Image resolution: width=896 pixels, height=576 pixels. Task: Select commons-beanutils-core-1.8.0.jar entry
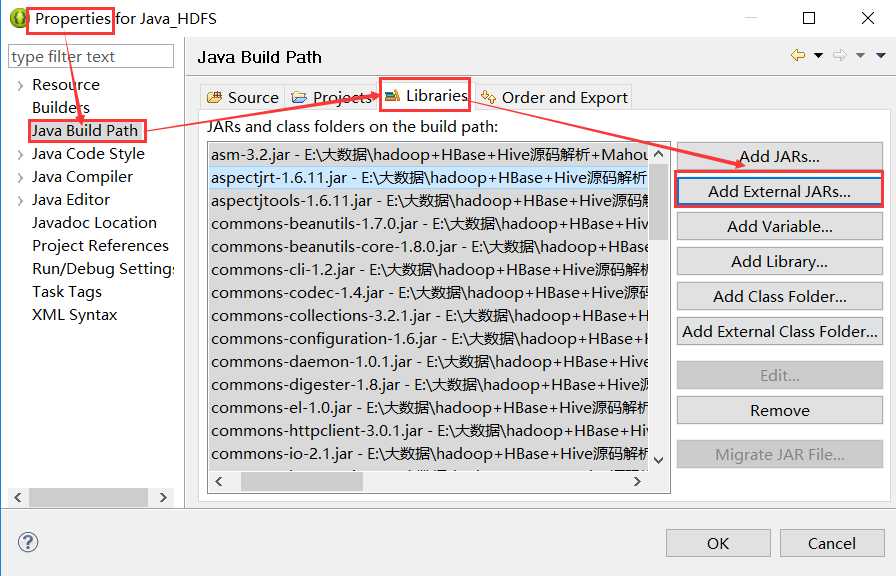pyautogui.click(x=429, y=246)
